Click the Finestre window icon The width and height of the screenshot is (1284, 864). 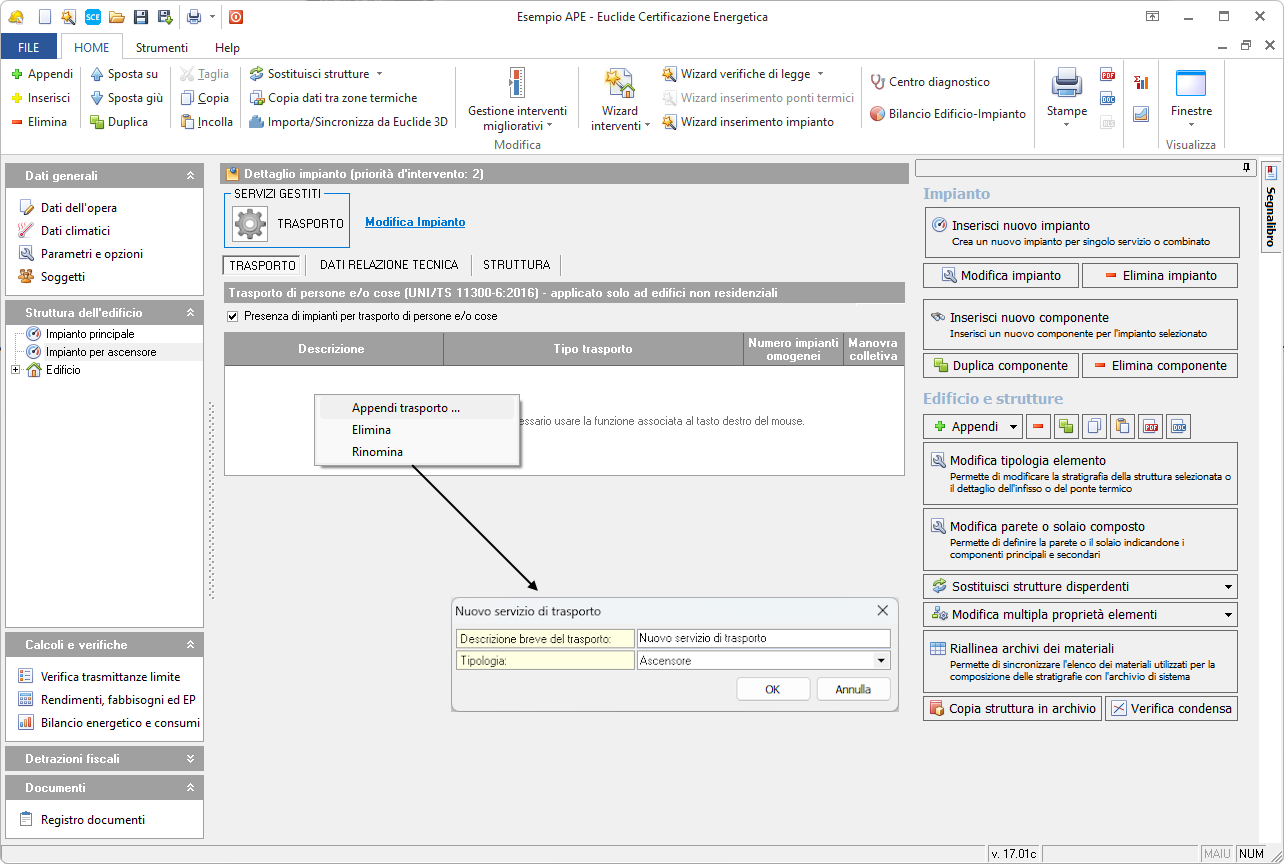pyautogui.click(x=1190, y=84)
